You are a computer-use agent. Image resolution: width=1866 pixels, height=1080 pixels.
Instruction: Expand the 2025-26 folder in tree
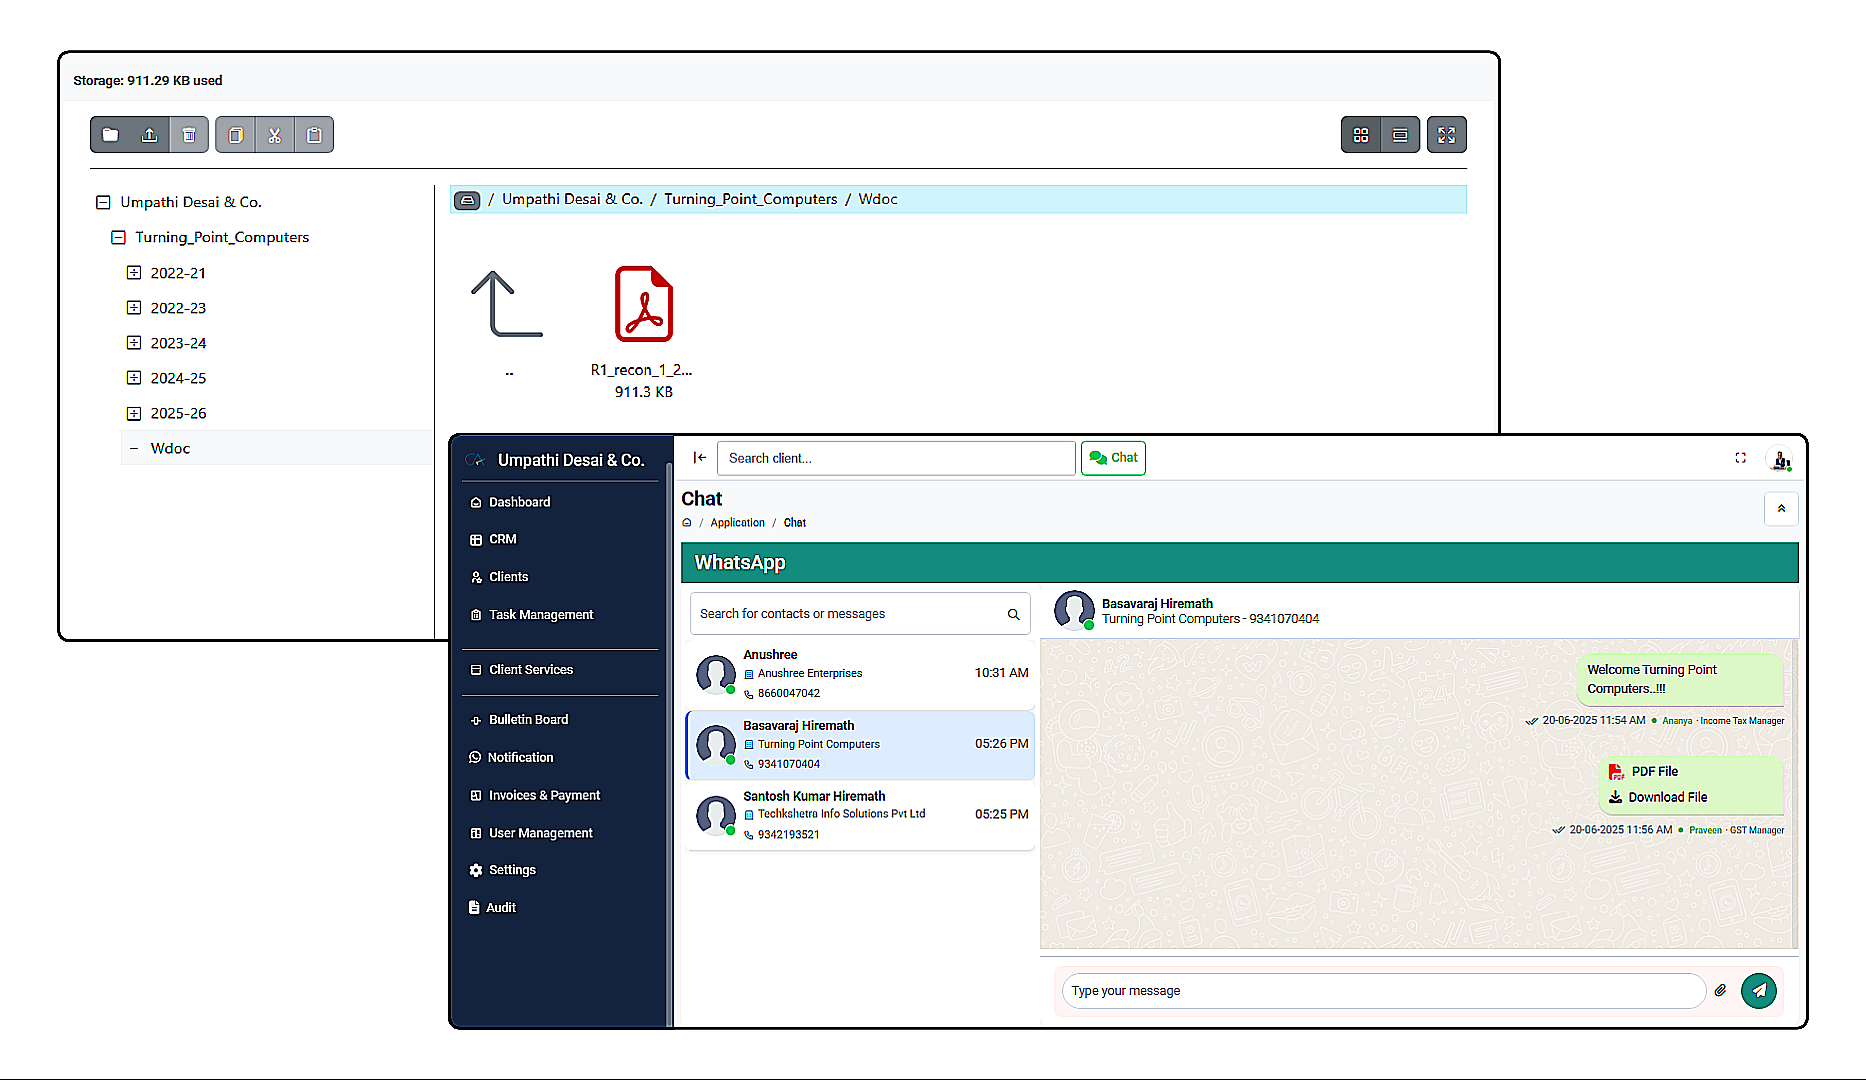(x=134, y=413)
